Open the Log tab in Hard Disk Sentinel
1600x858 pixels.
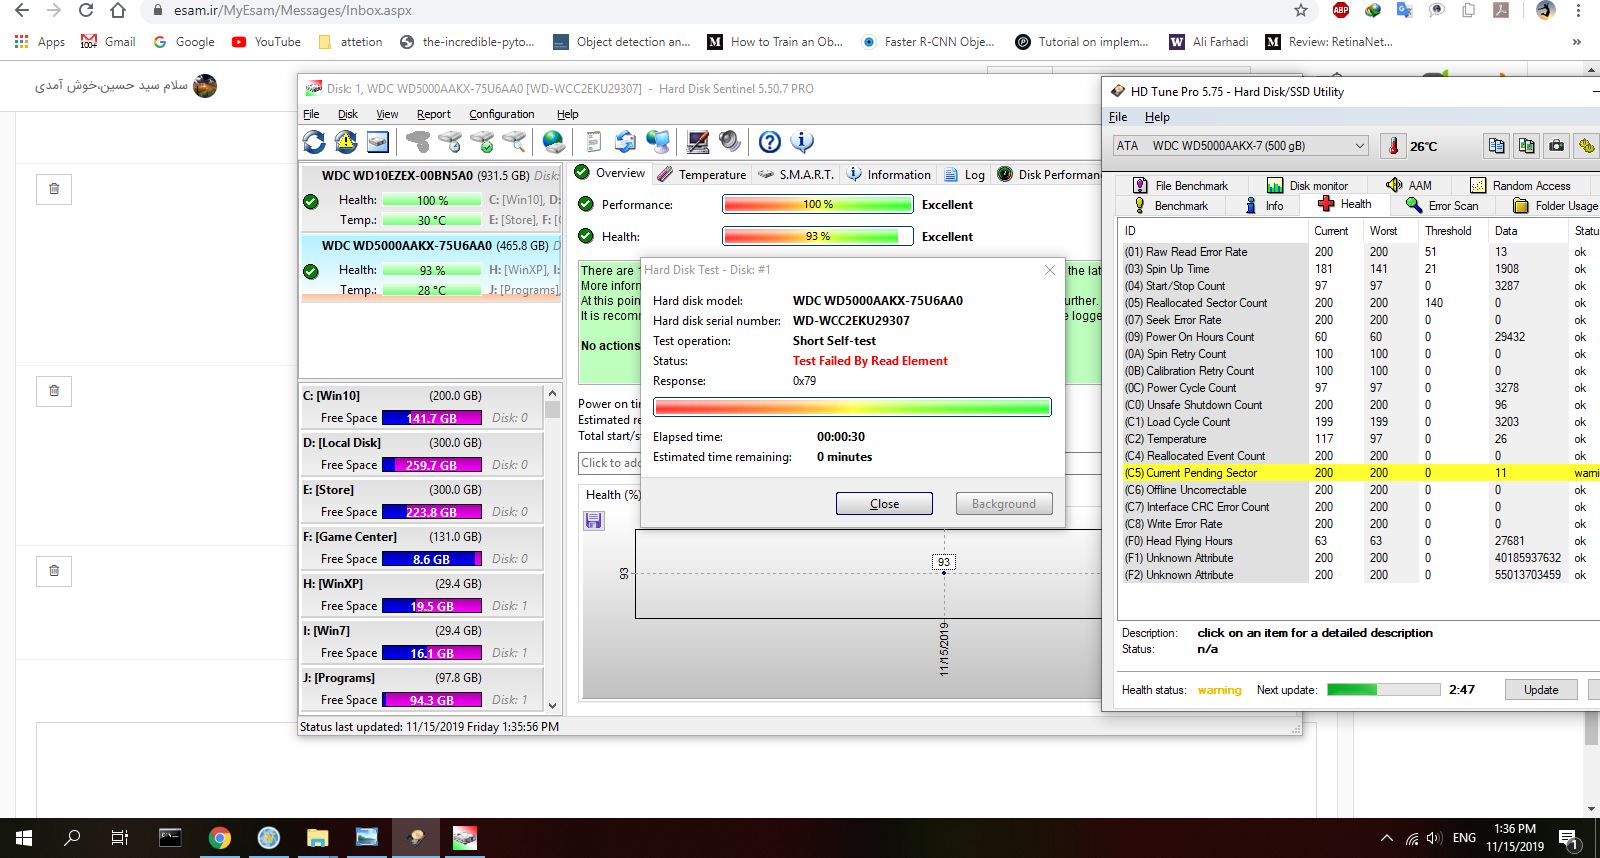pyautogui.click(x=964, y=174)
